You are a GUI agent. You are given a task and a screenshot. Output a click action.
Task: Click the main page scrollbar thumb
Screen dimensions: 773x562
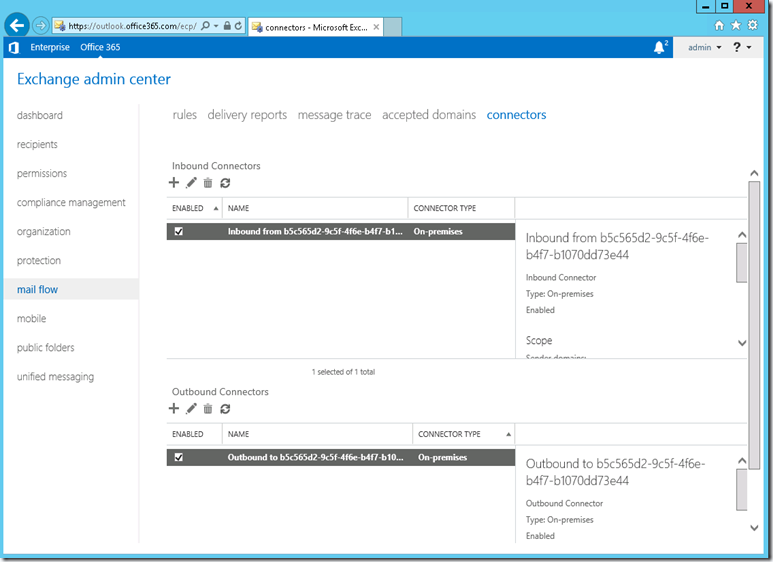[754, 325]
